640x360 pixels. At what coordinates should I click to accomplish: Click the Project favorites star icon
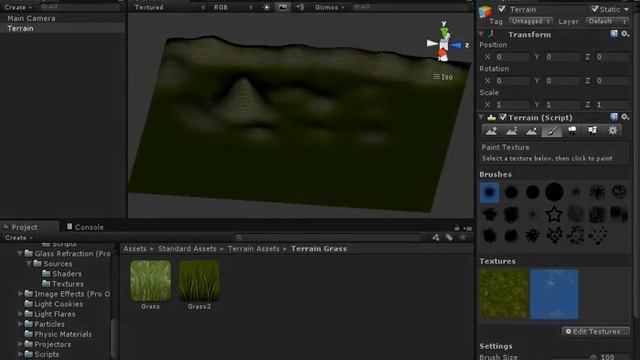462,238
